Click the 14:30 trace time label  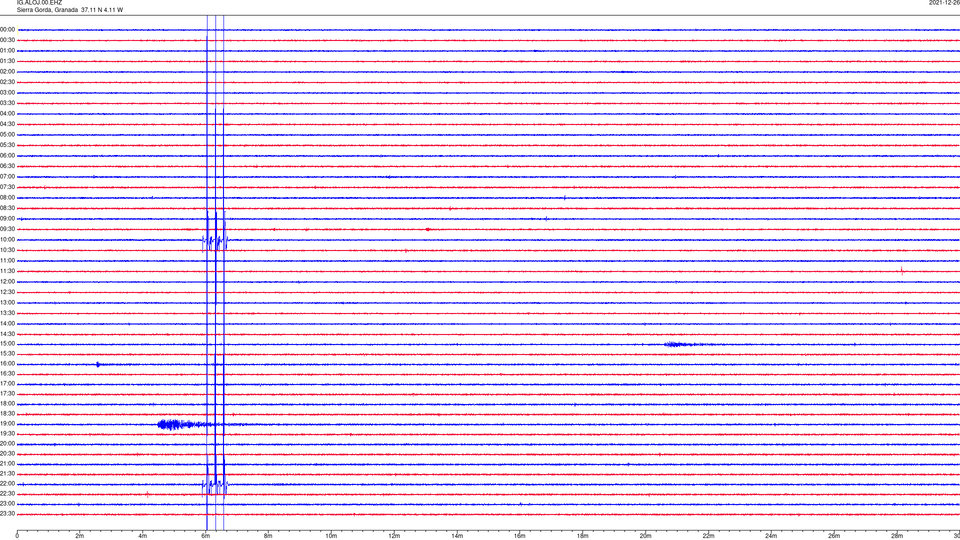coord(7,334)
